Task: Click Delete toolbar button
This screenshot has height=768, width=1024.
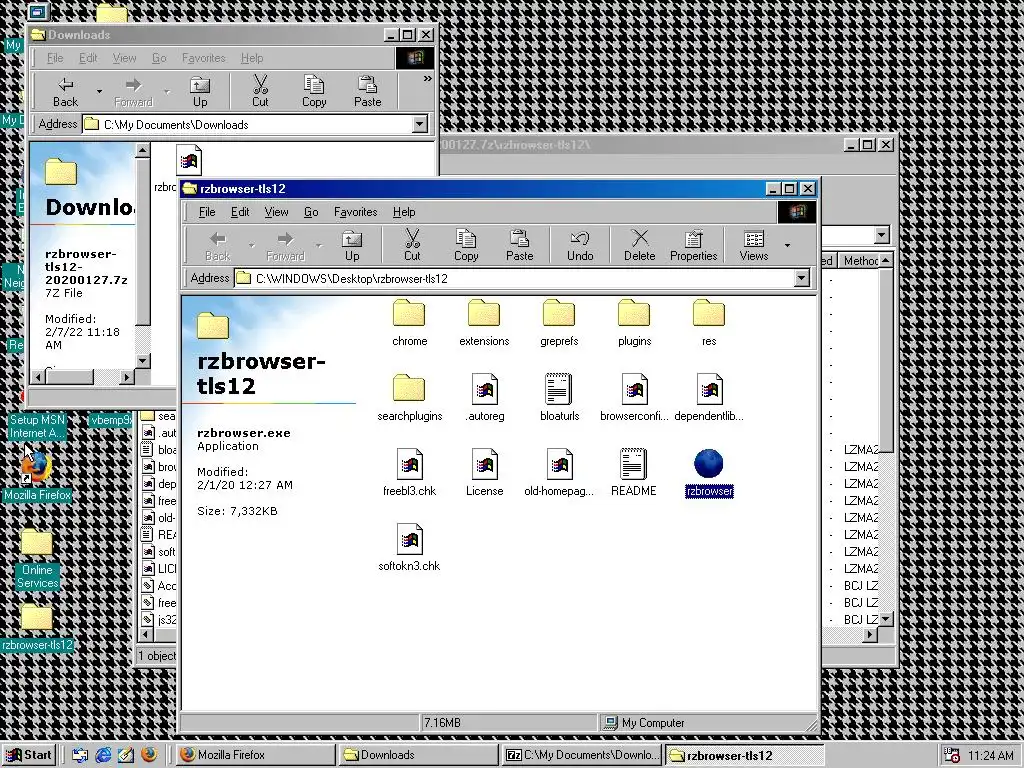Action: [x=639, y=246]
